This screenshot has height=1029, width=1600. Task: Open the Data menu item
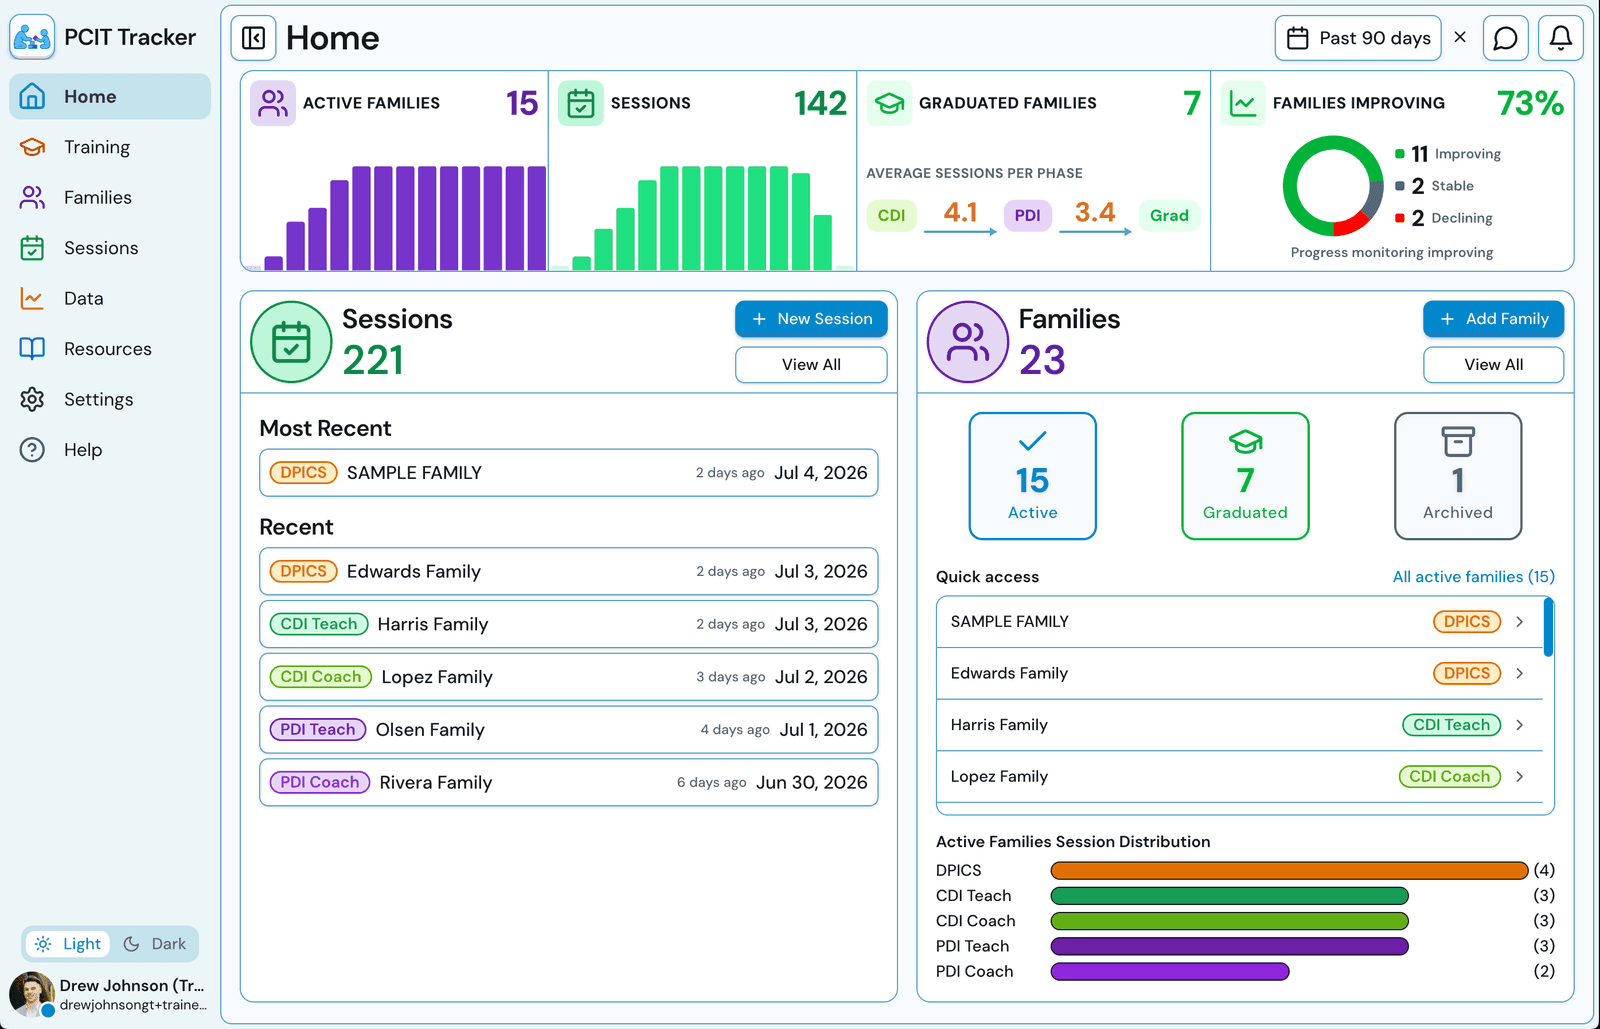coord(110,298)
